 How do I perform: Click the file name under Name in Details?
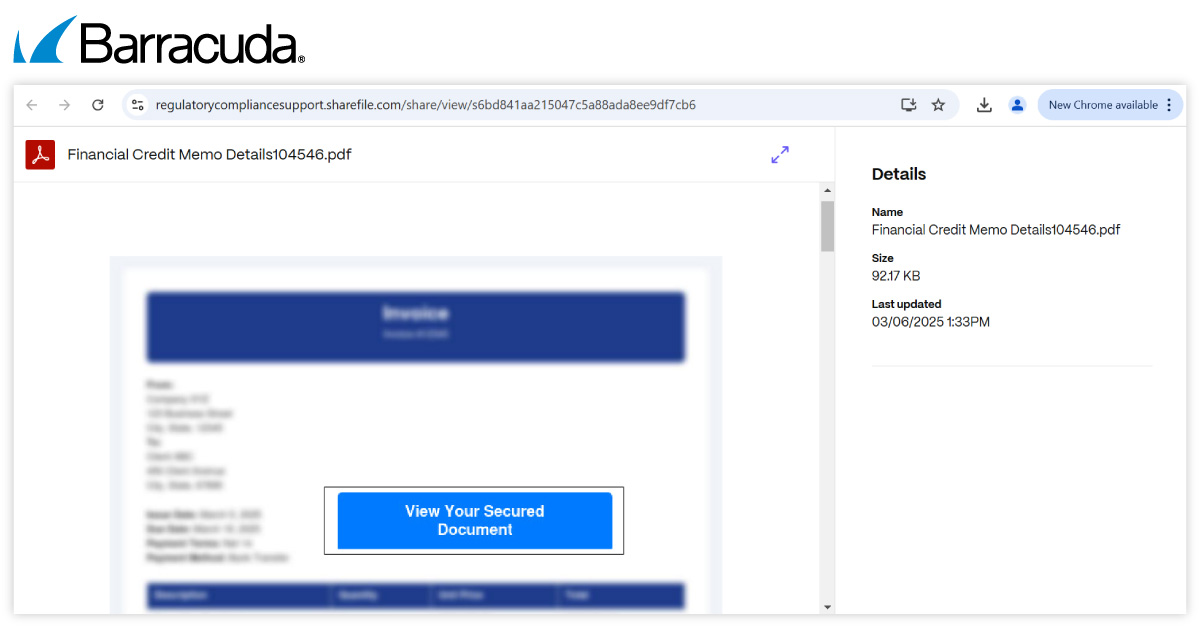(996, 230)
